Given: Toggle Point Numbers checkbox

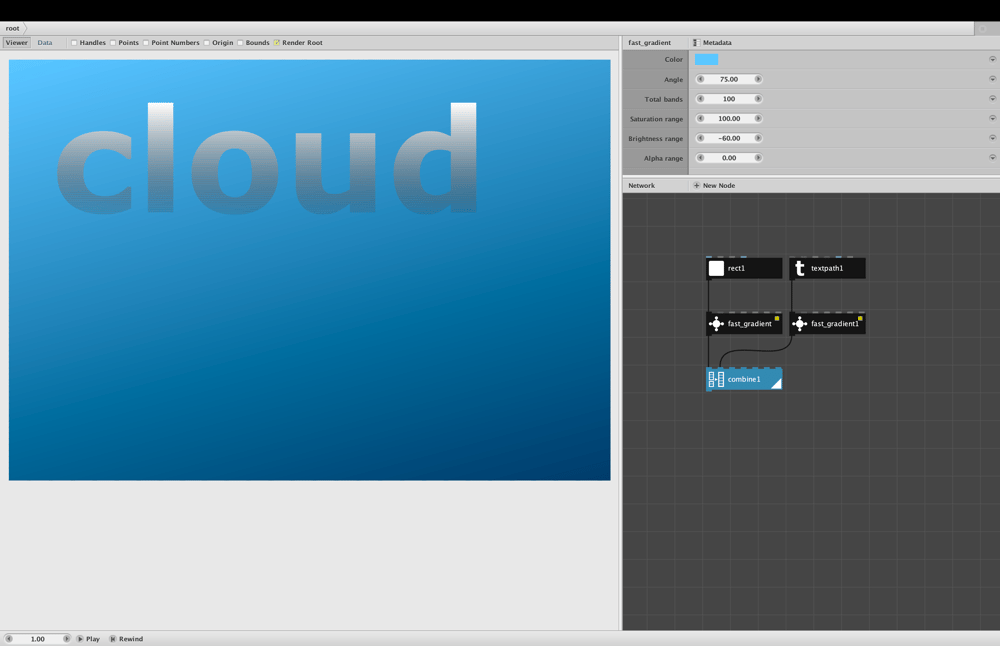Looking at the screenshot, I should pyautogui.click(x=146, y=43).
